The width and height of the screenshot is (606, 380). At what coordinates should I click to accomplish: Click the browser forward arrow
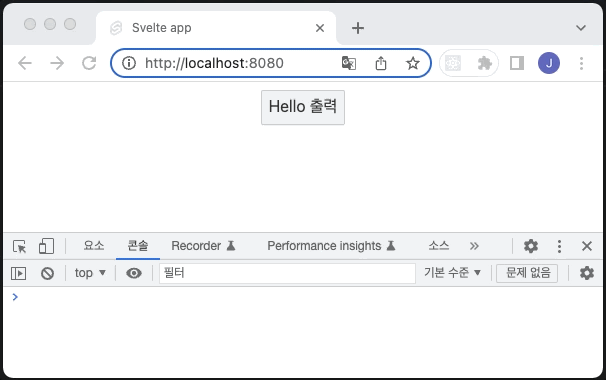point(57,63)
